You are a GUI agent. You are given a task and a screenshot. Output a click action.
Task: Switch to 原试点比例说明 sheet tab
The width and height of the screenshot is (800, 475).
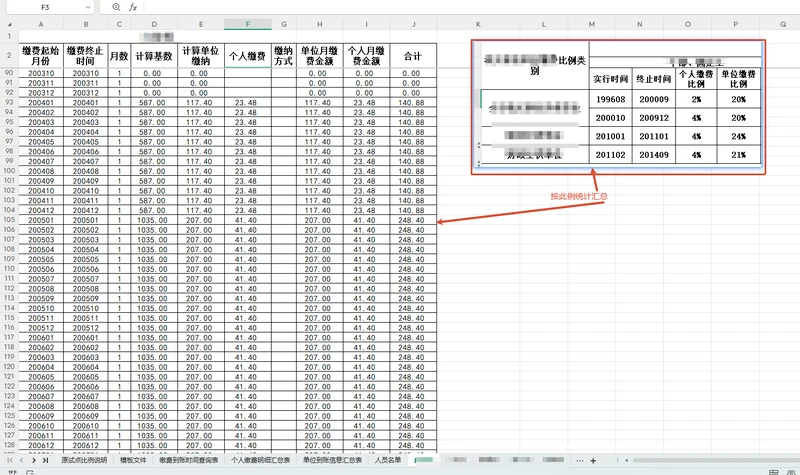click(x=84, y=460)
